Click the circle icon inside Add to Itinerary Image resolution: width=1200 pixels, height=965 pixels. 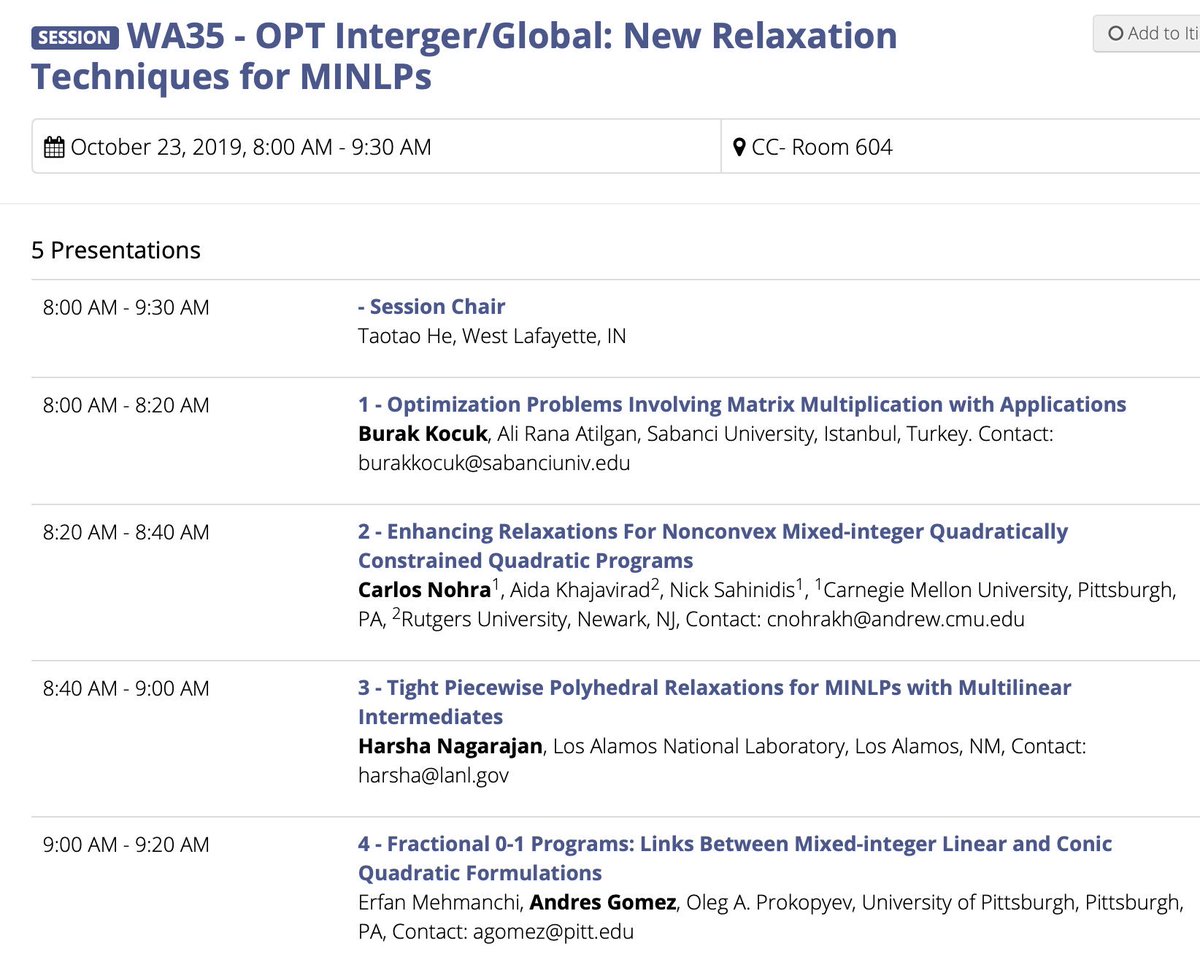(x=1115, y=33)
